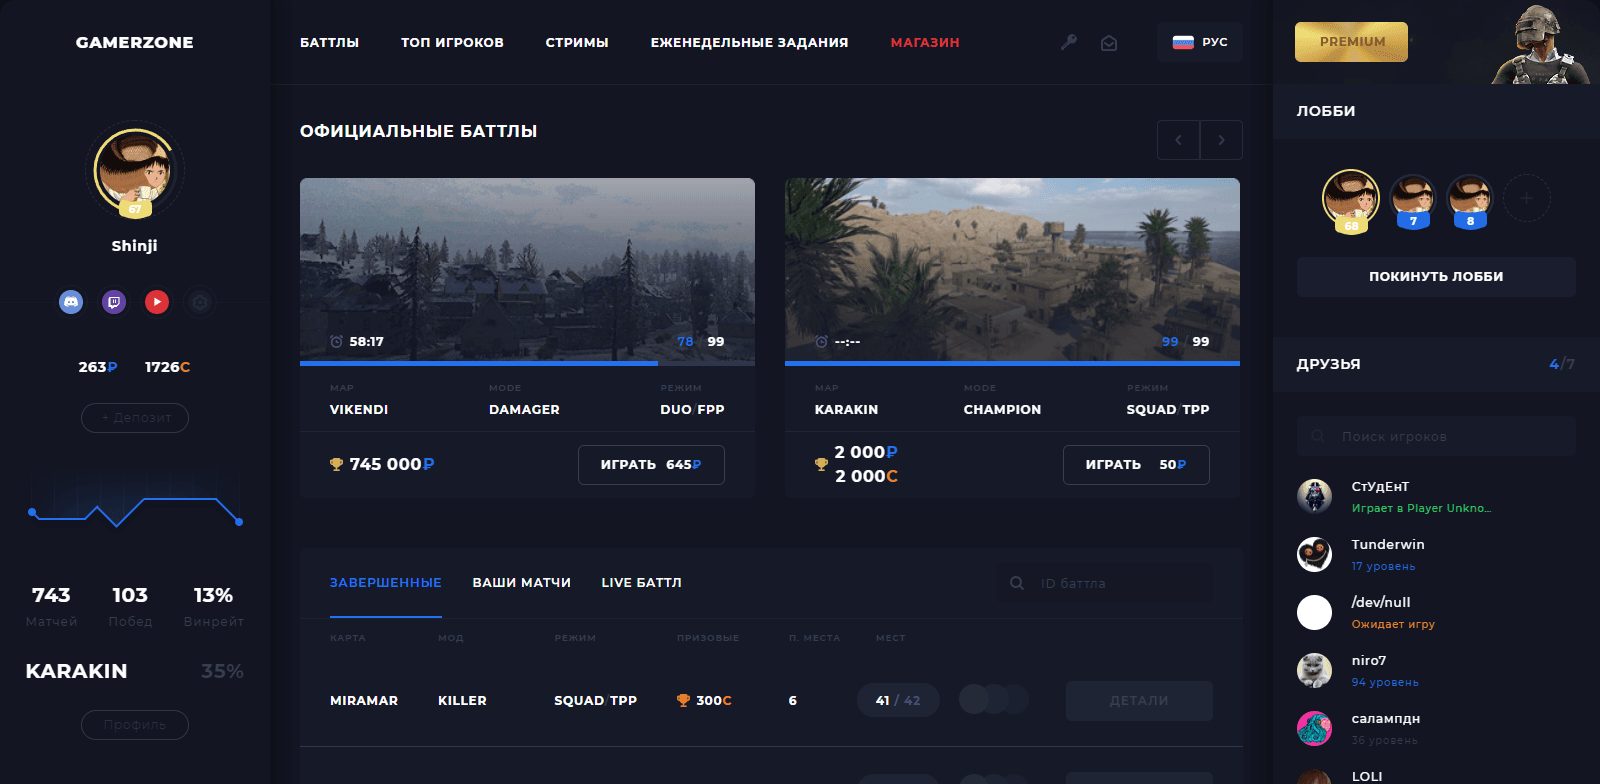Click /dev/null friend avatar
The image size is (1600, 784).
(x=1314, y=612)
